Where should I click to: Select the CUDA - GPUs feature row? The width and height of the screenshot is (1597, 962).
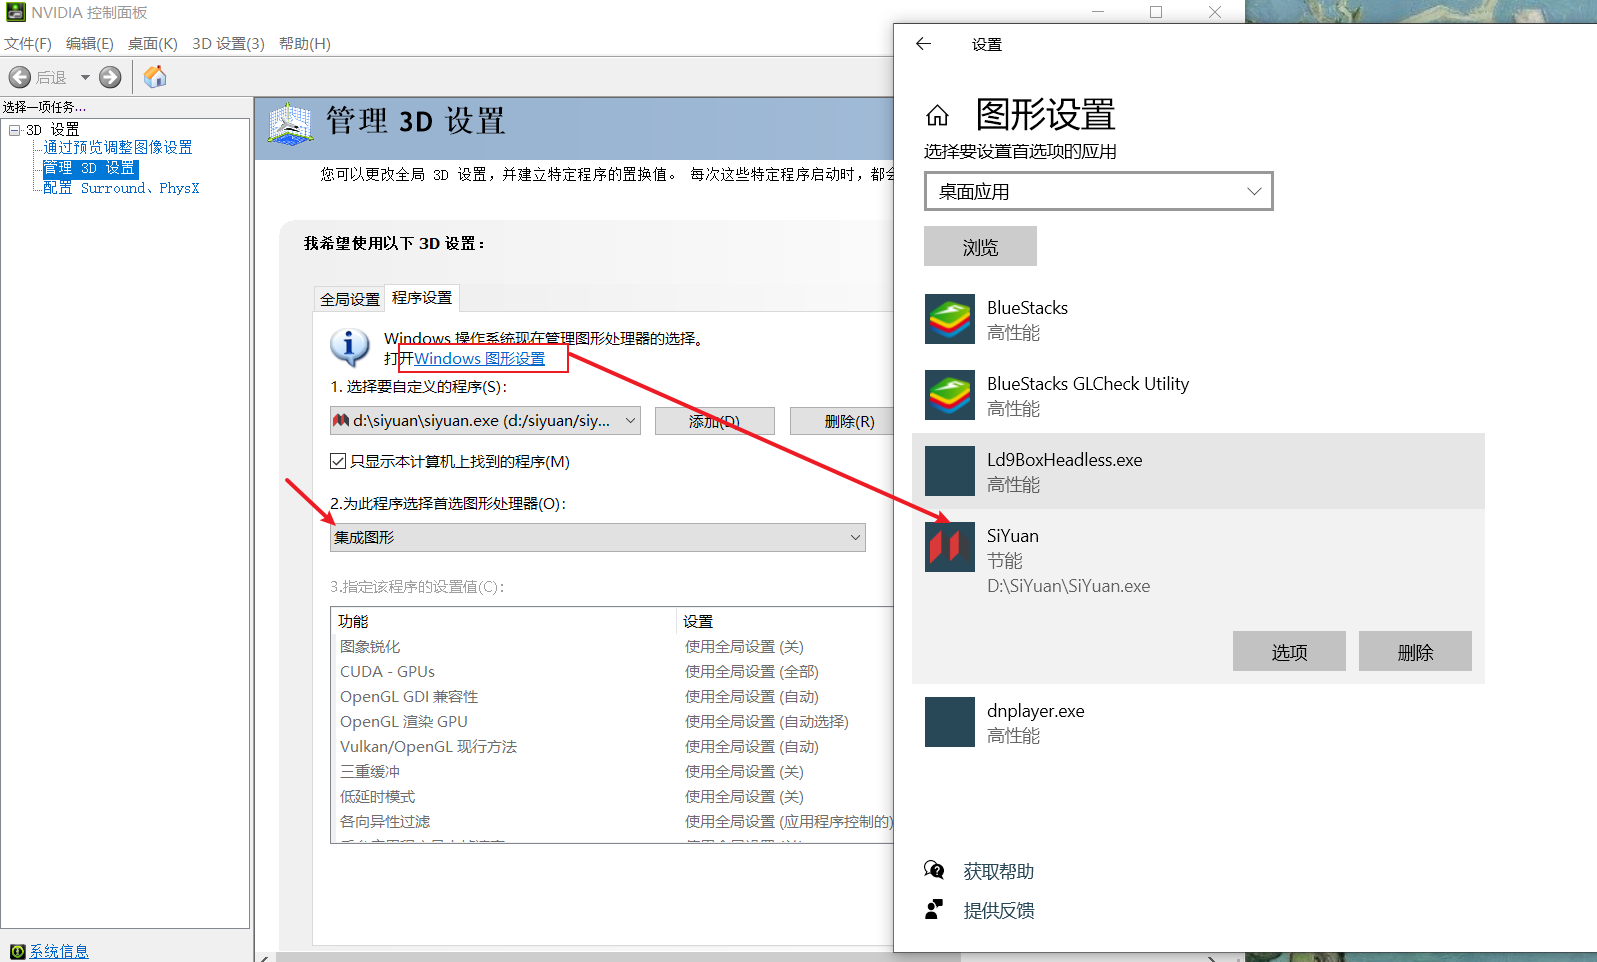pos(612,671)
